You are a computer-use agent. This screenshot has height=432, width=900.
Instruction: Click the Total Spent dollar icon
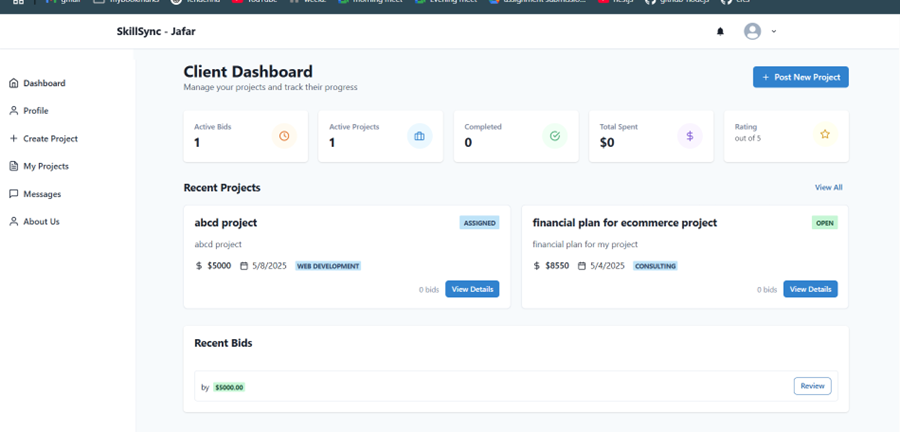coord(690,136)
